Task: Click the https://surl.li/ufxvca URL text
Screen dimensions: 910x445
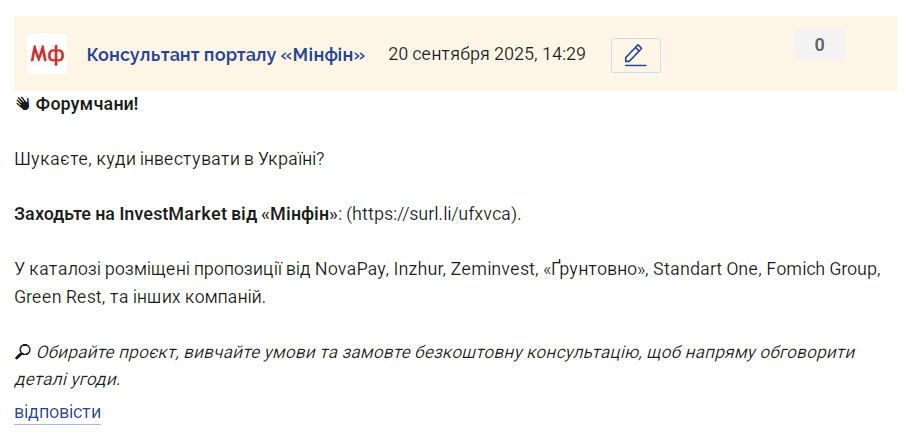Action: point(435,214)
